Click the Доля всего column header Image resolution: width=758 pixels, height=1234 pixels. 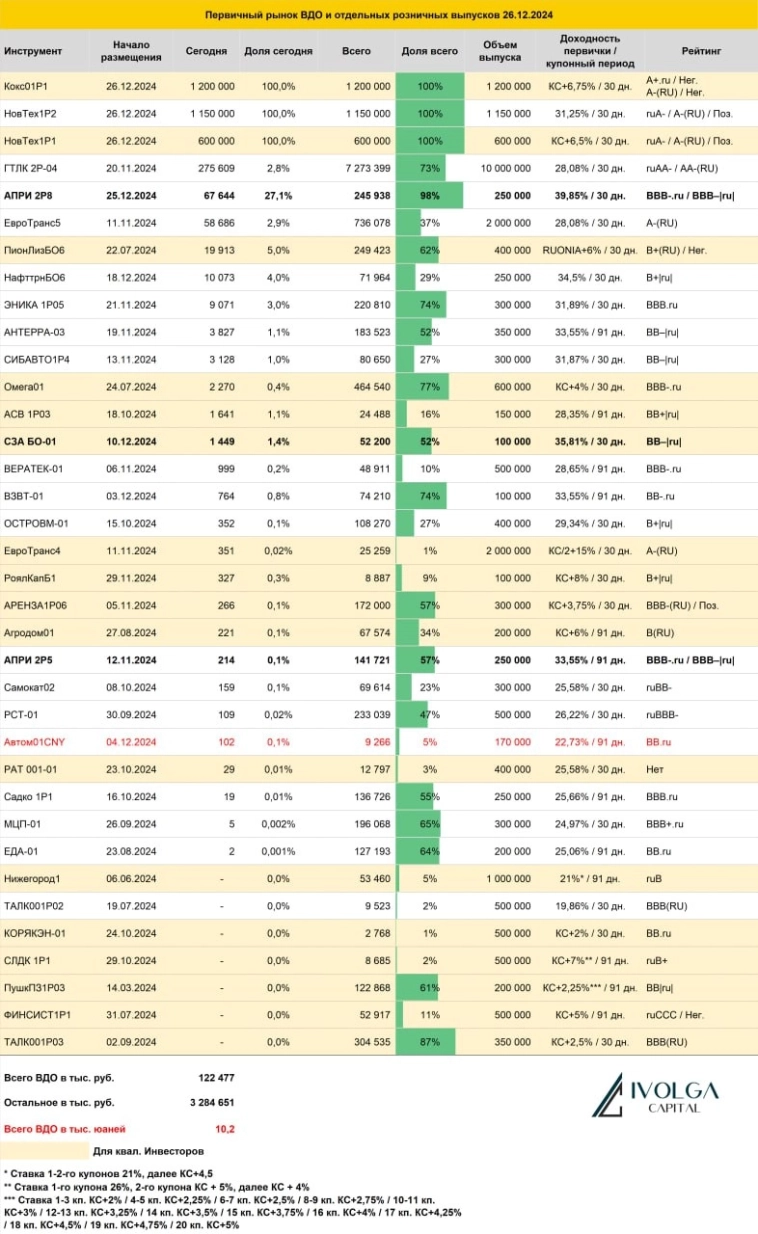point(429,50)
